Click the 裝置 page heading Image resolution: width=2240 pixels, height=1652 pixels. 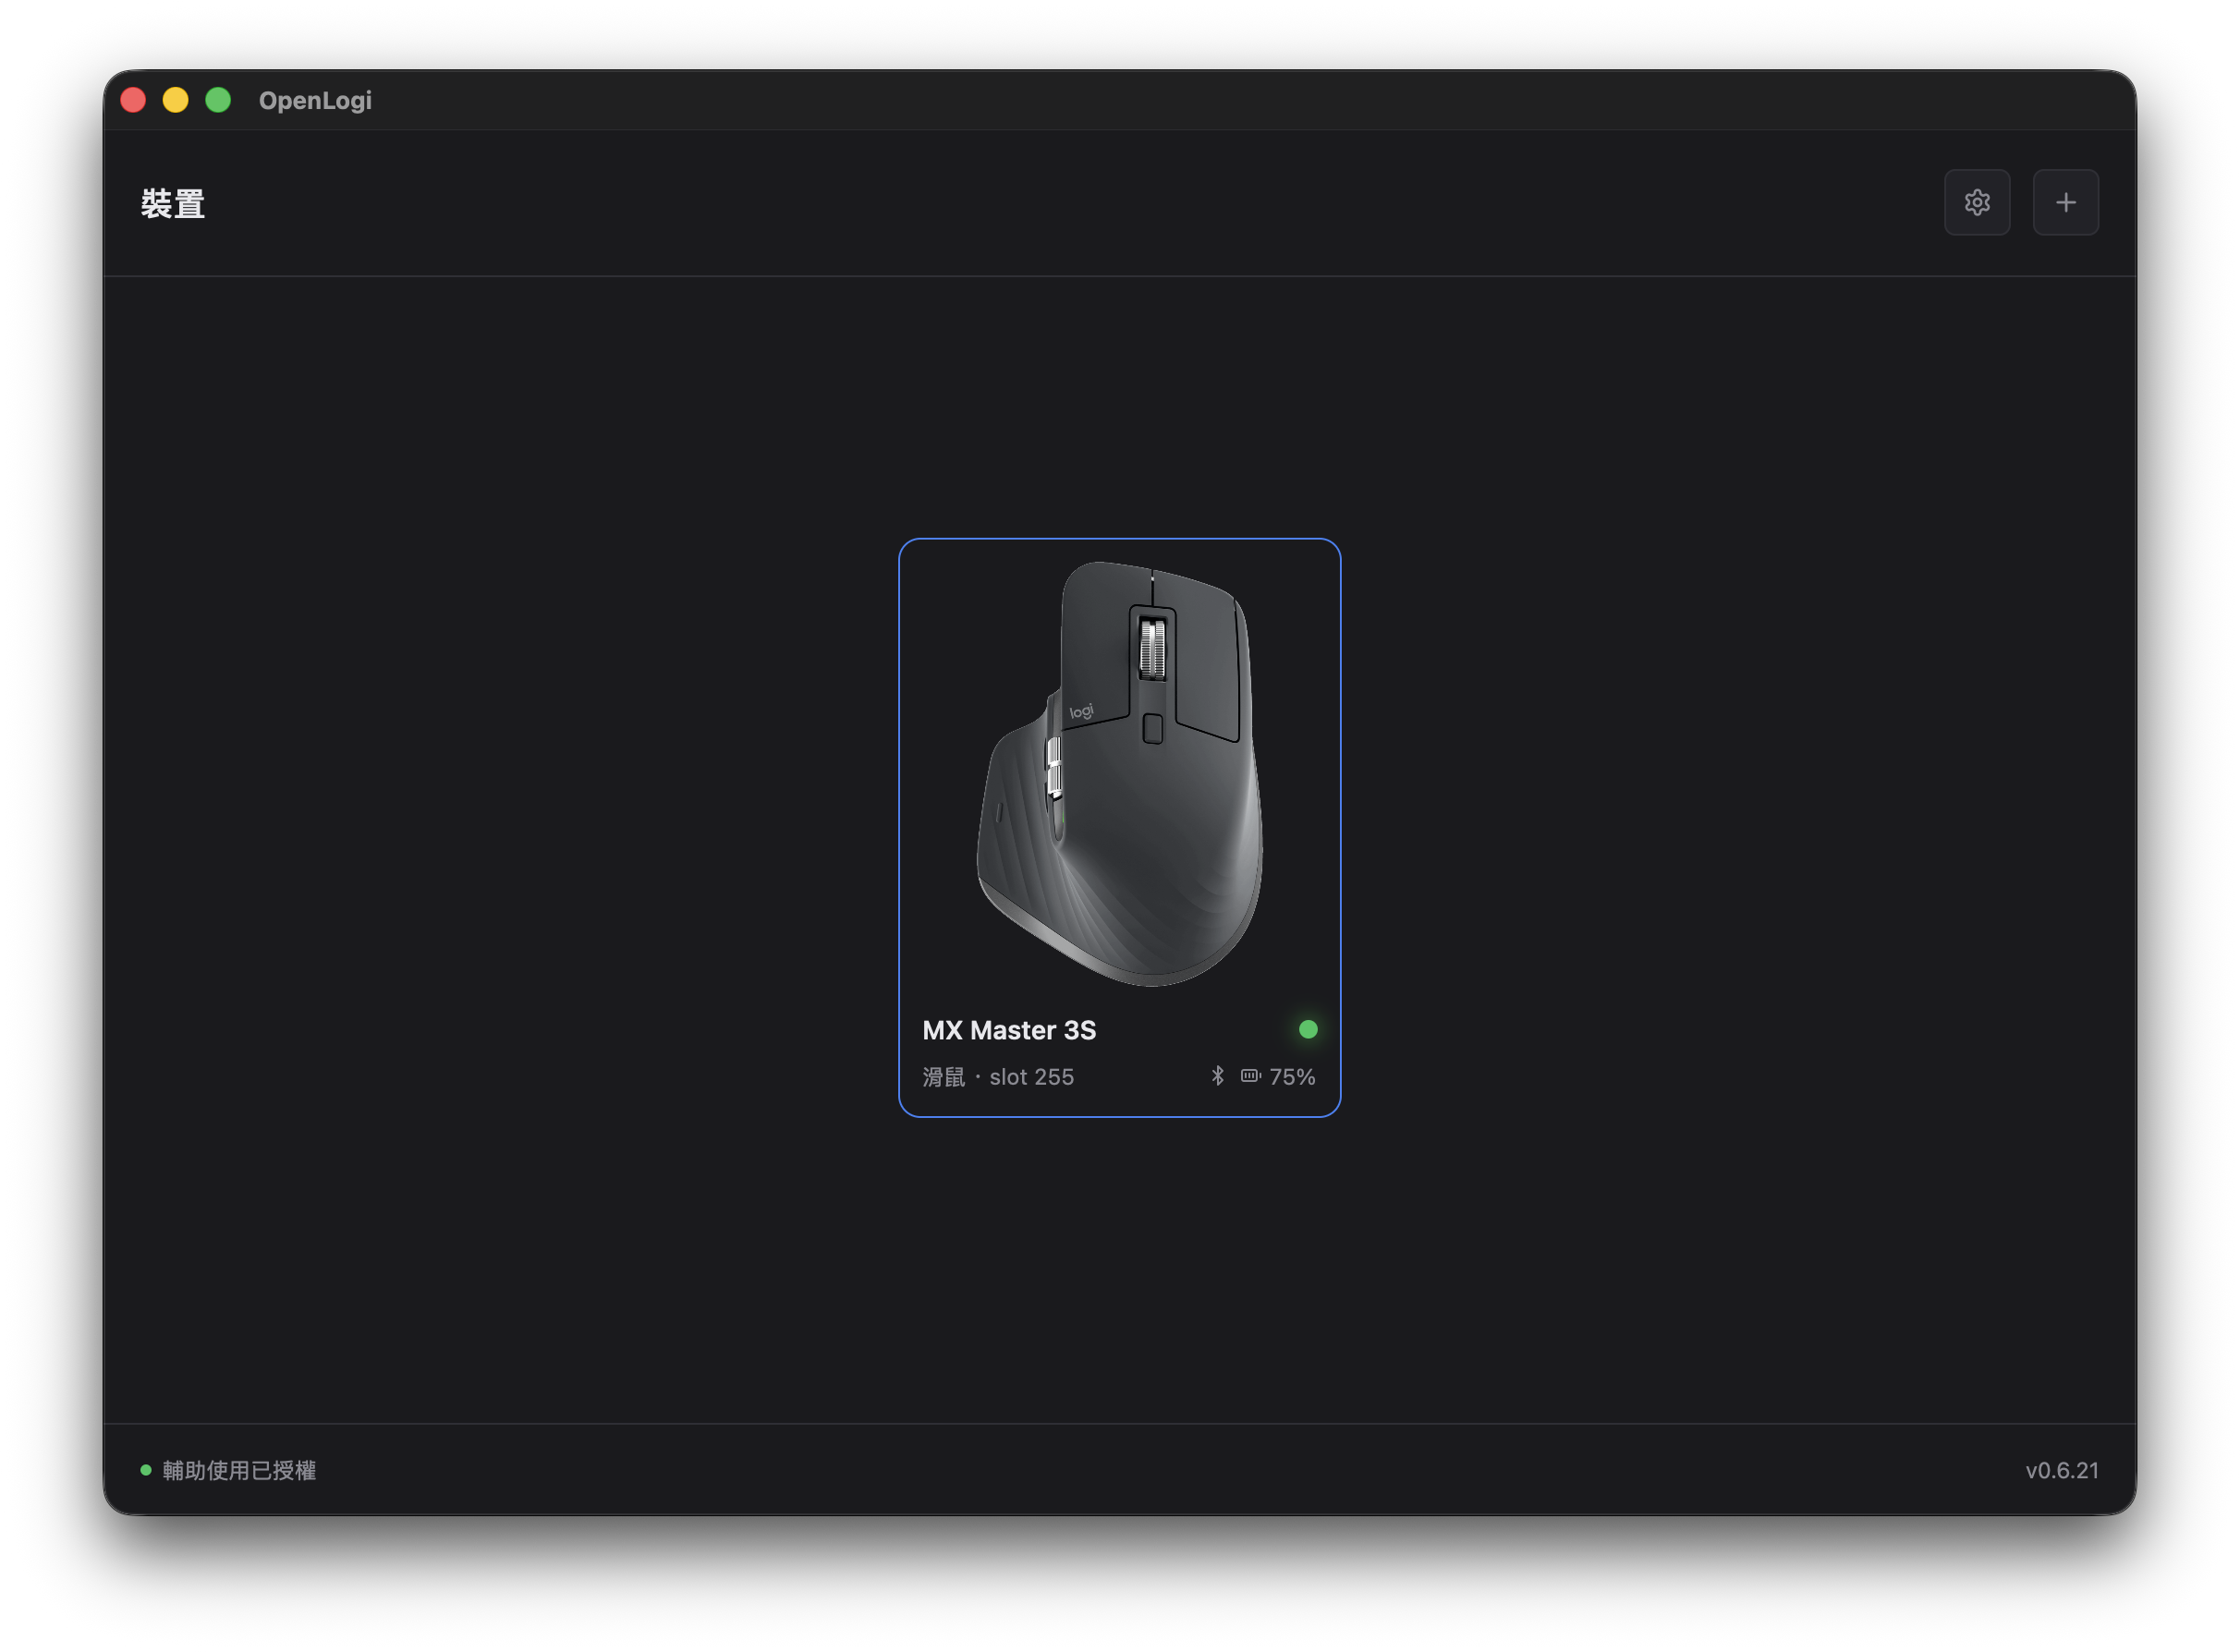[173, 203]
